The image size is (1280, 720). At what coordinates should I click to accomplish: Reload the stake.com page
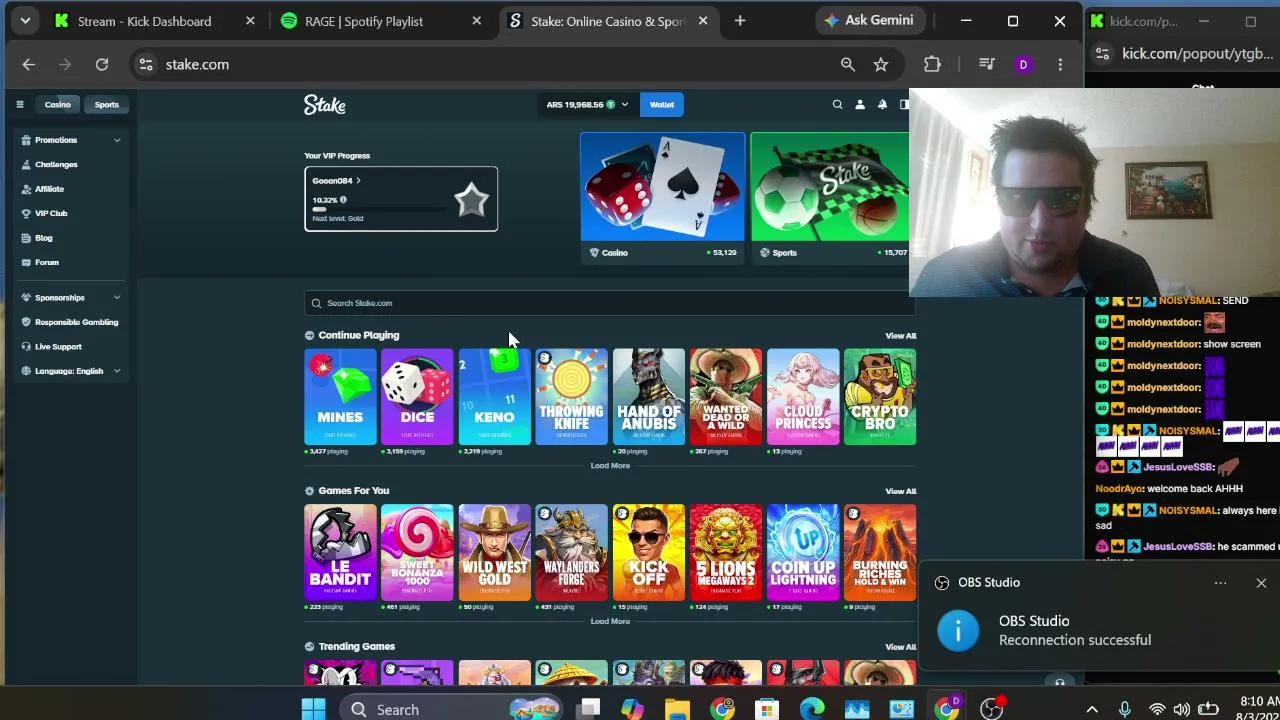[x=102, y=64]
